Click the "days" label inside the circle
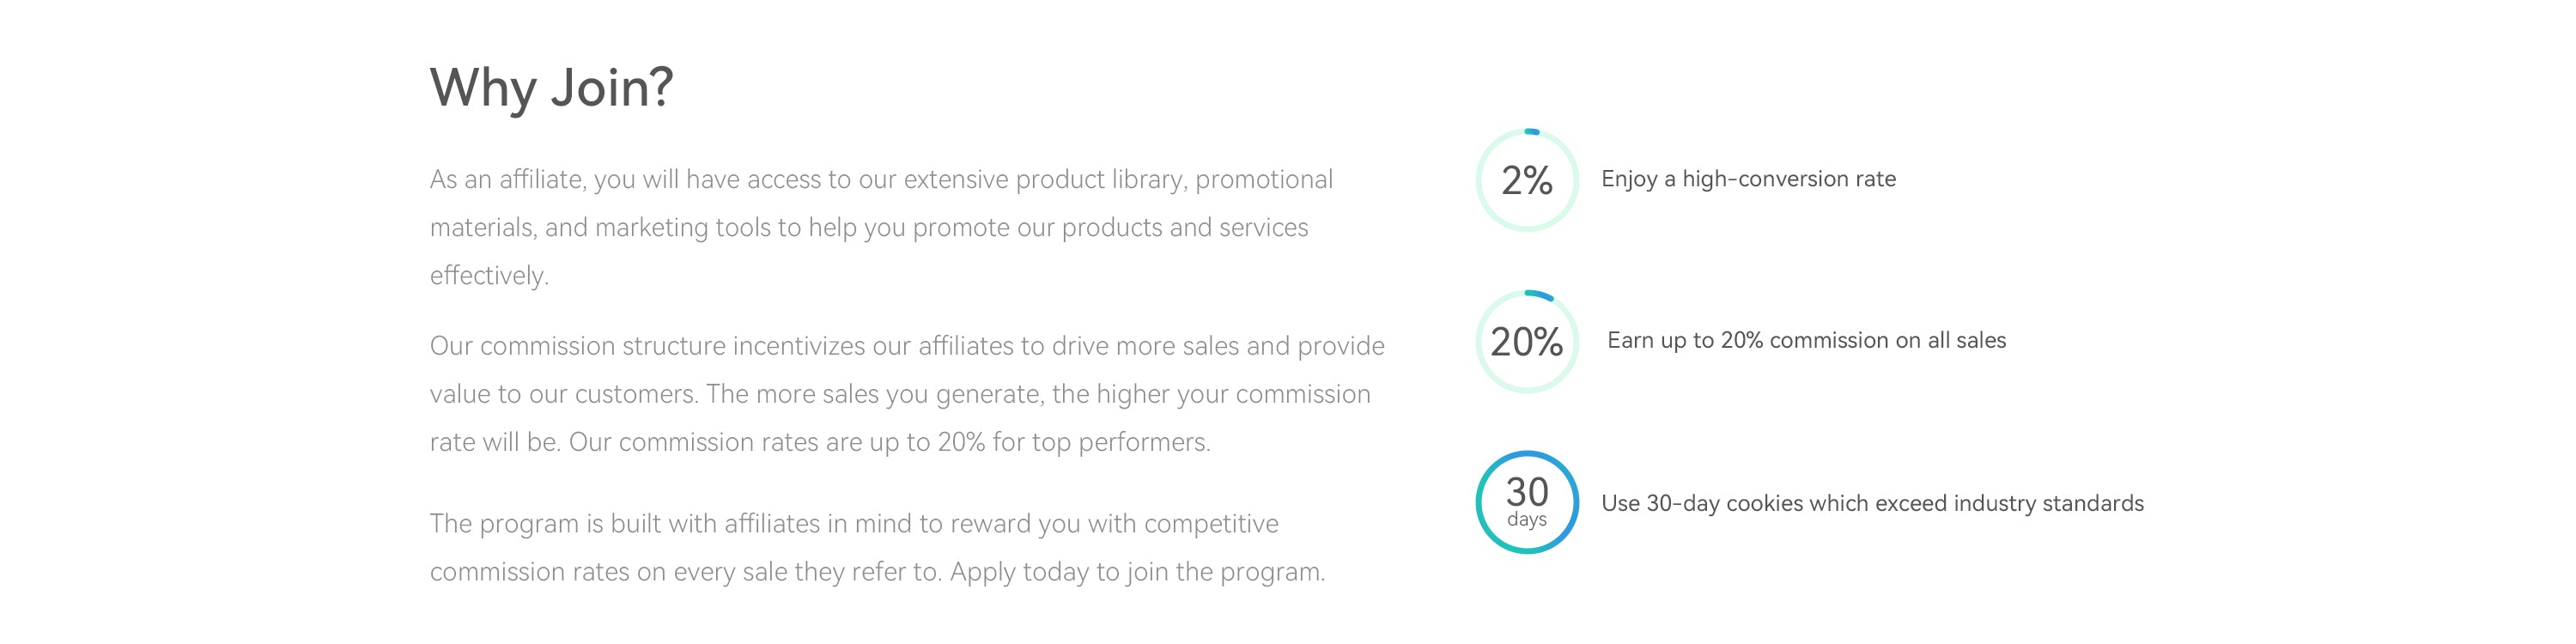The height and width of the screenshot is (644, 2576). (x=1527, y=520)
